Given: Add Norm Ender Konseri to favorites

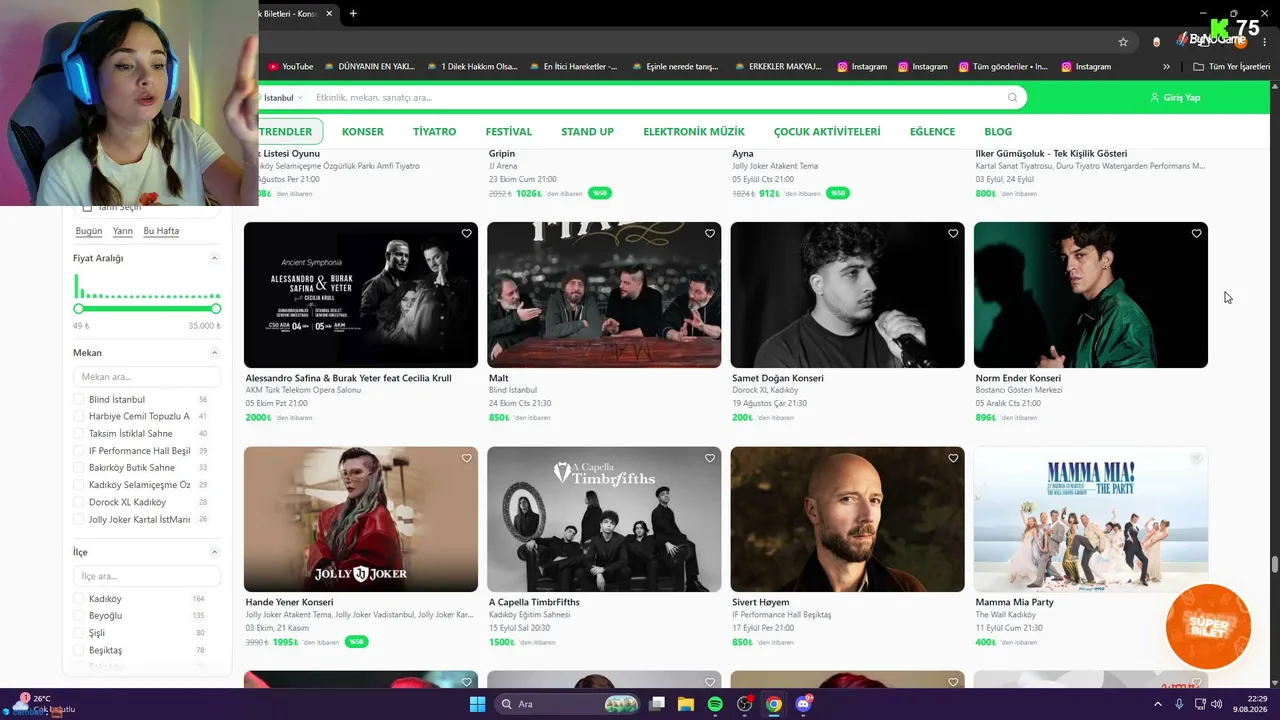Looking at the screenshot, I should 1196,234.
